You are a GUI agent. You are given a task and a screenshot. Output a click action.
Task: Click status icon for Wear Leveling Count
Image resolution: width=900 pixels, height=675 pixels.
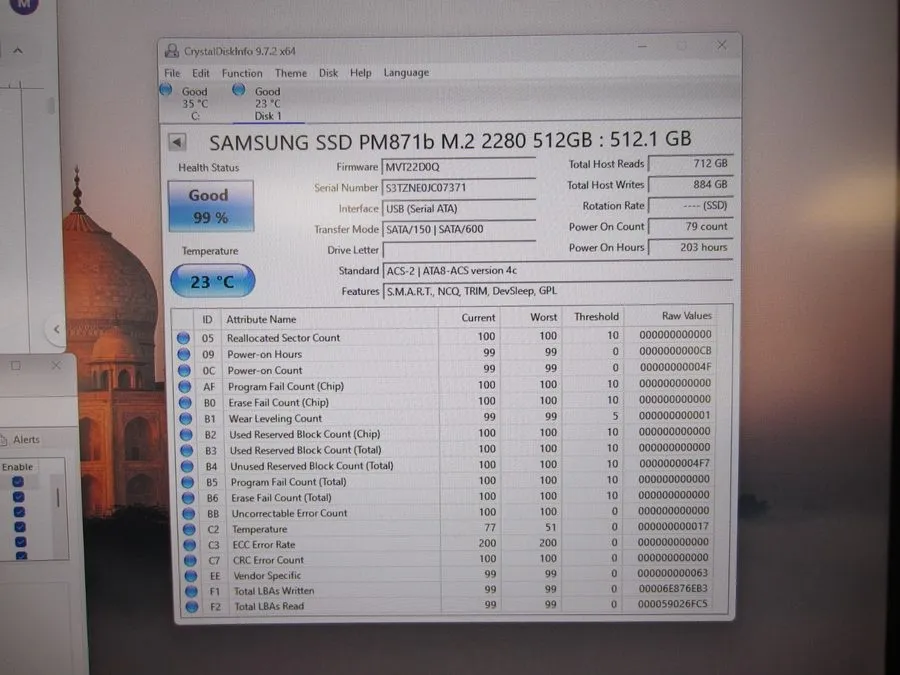click(x=186, y=418)
